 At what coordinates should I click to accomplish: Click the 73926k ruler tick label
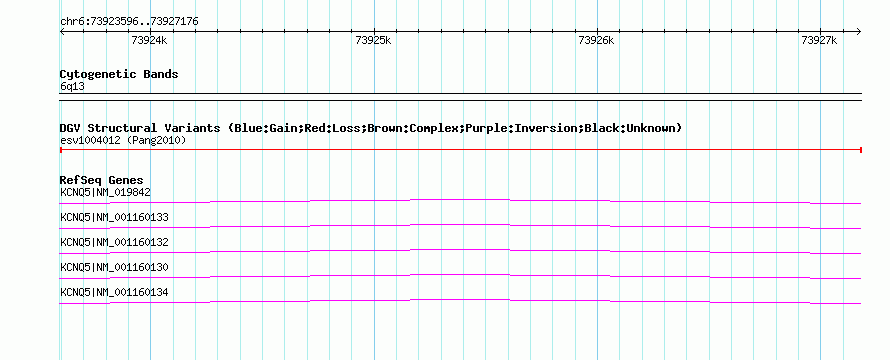point(596,40)
